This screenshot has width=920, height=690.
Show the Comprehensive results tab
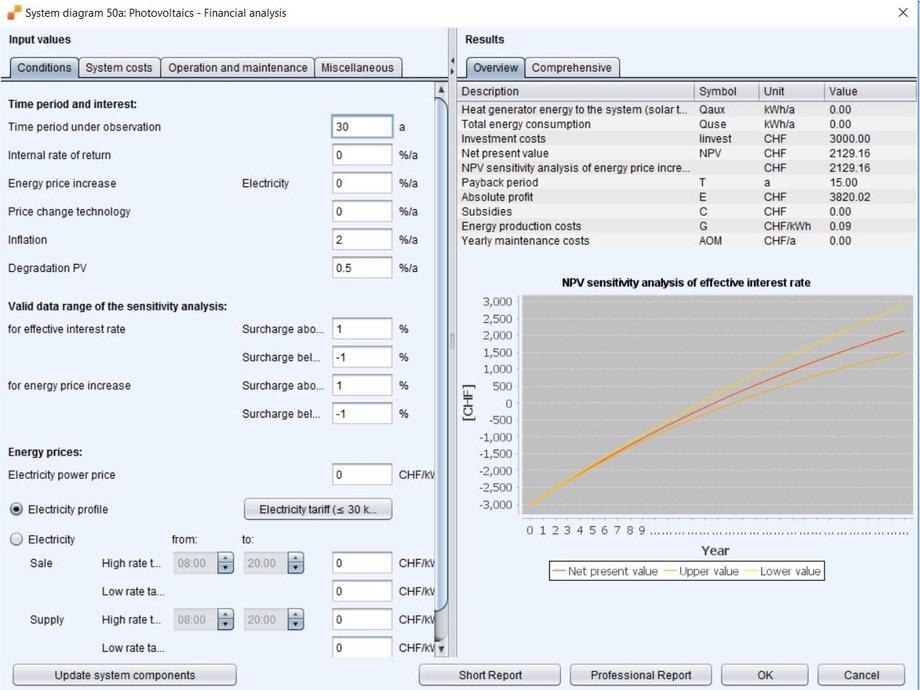571,68
